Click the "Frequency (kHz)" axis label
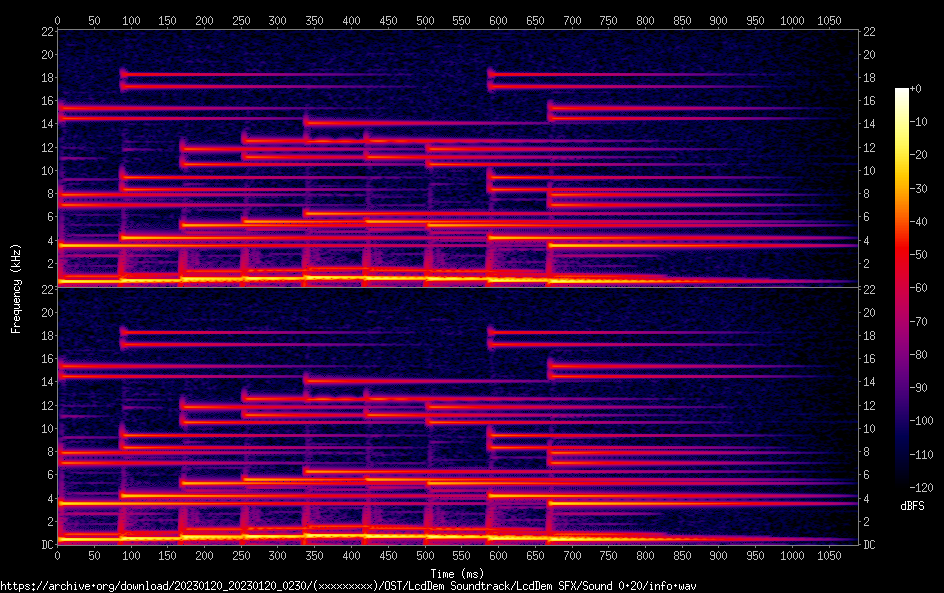The image size is (944, 593). (x=16, y=288)
